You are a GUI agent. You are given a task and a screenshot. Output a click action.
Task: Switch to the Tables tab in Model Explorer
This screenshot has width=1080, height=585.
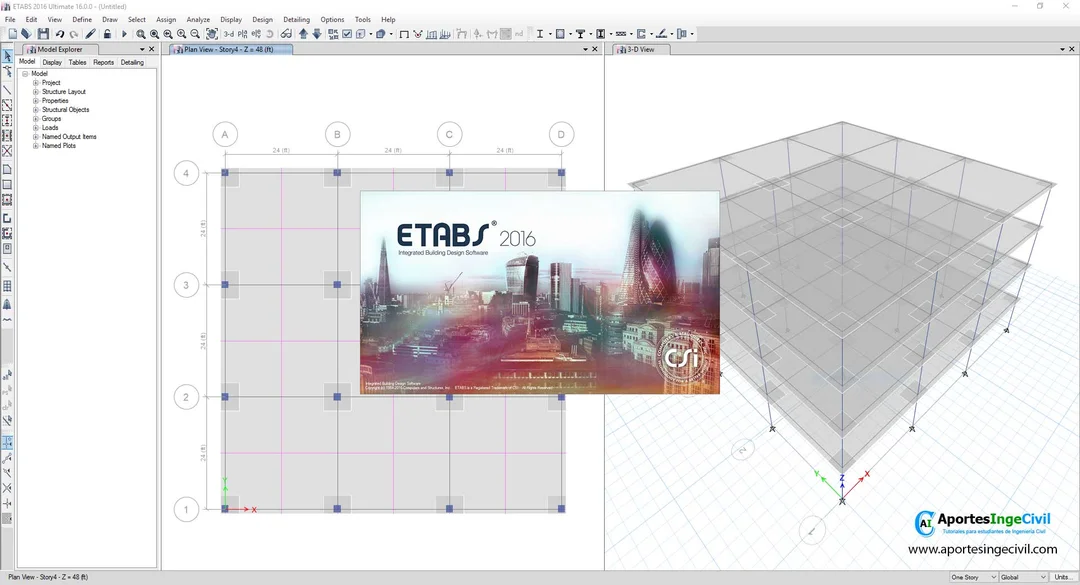(x=77, y=62)
